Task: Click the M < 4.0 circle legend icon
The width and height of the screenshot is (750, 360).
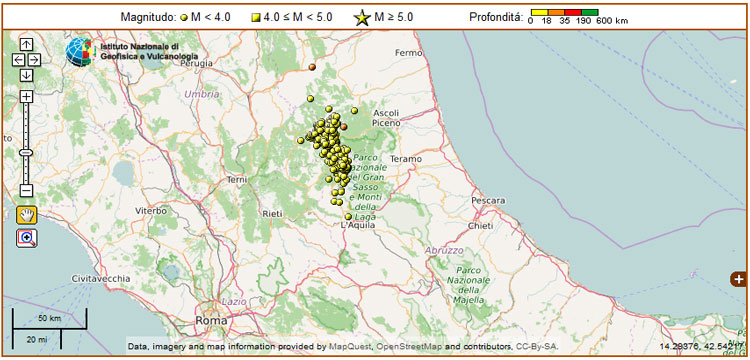Action: pos(184,18)
